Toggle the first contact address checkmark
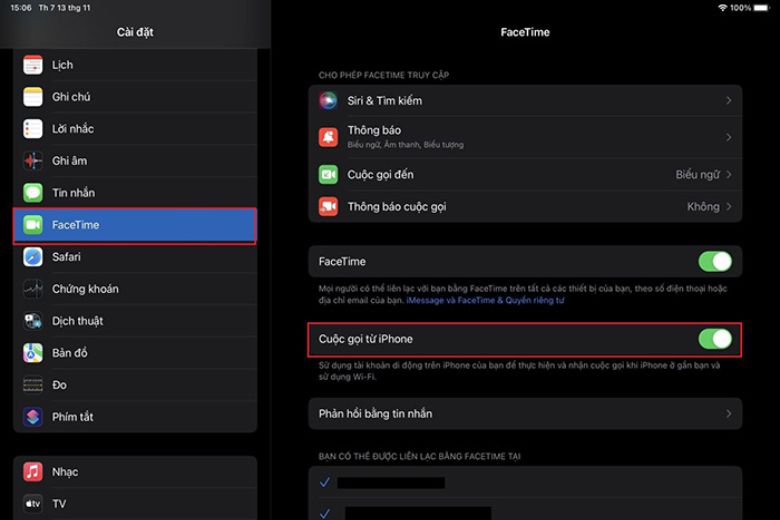Image resolution: width=780 pixels, height=520 pixels. pos(325,482)
